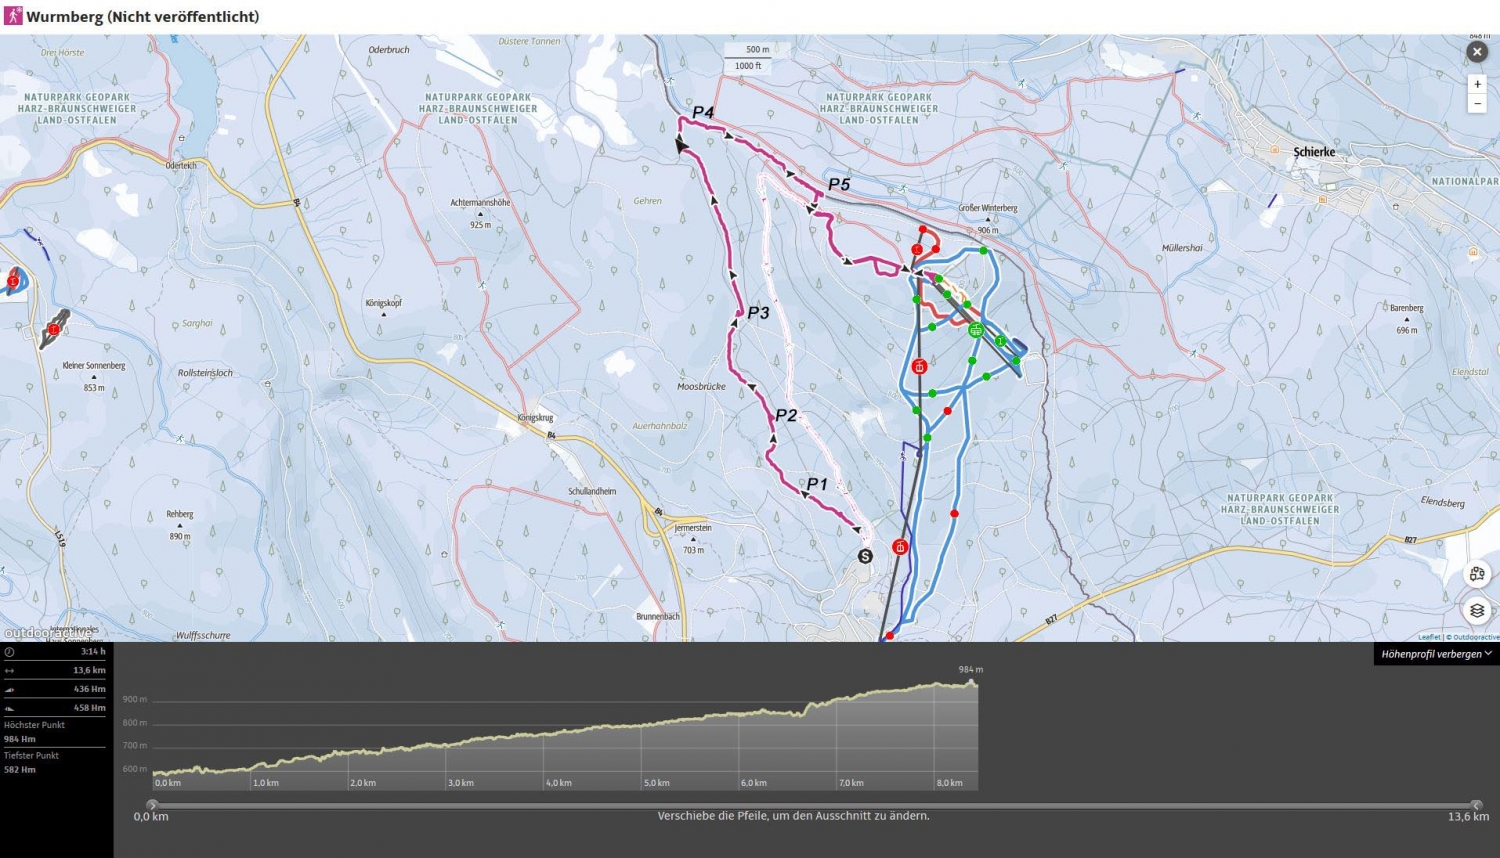Click waypoint P3 on the route

[x=758, y=313]
